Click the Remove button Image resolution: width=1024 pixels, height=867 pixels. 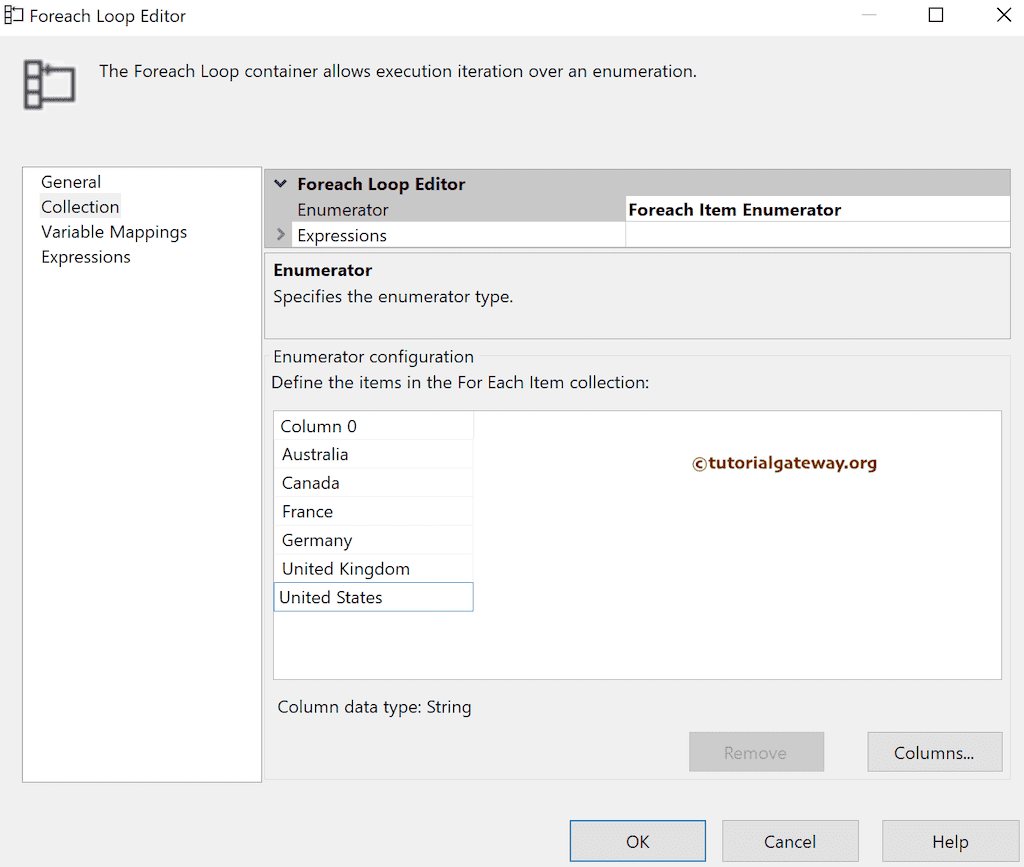(755, 753)
